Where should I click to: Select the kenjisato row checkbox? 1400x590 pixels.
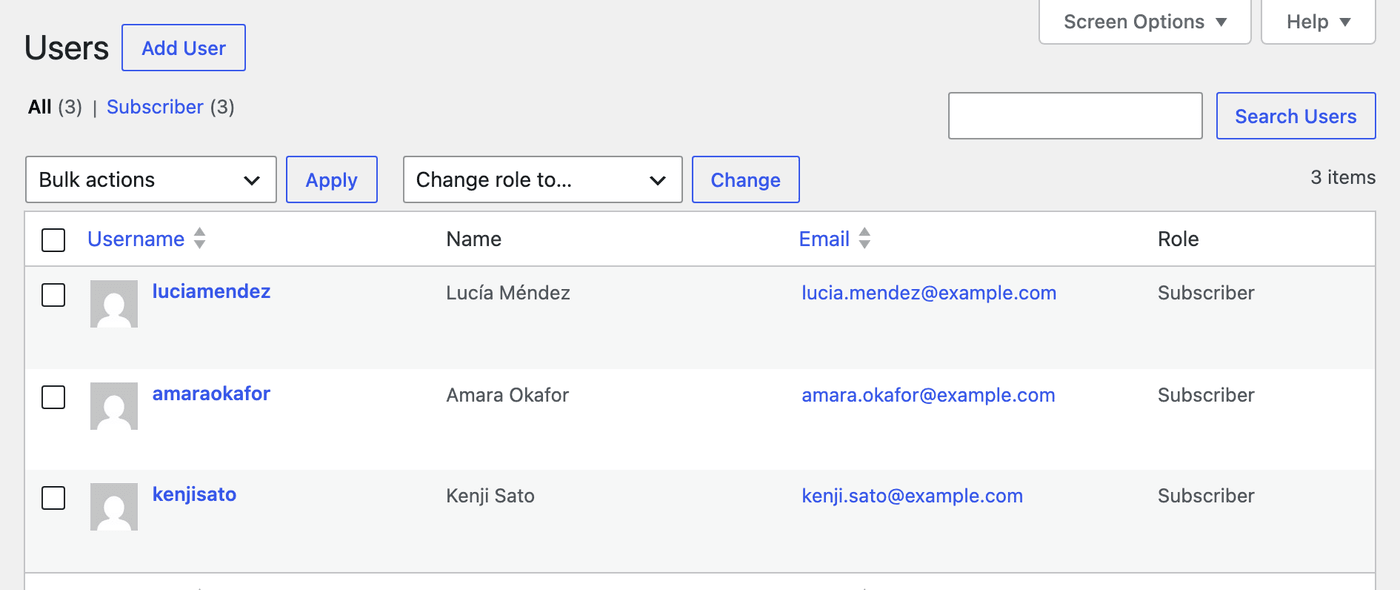point(53,498)
